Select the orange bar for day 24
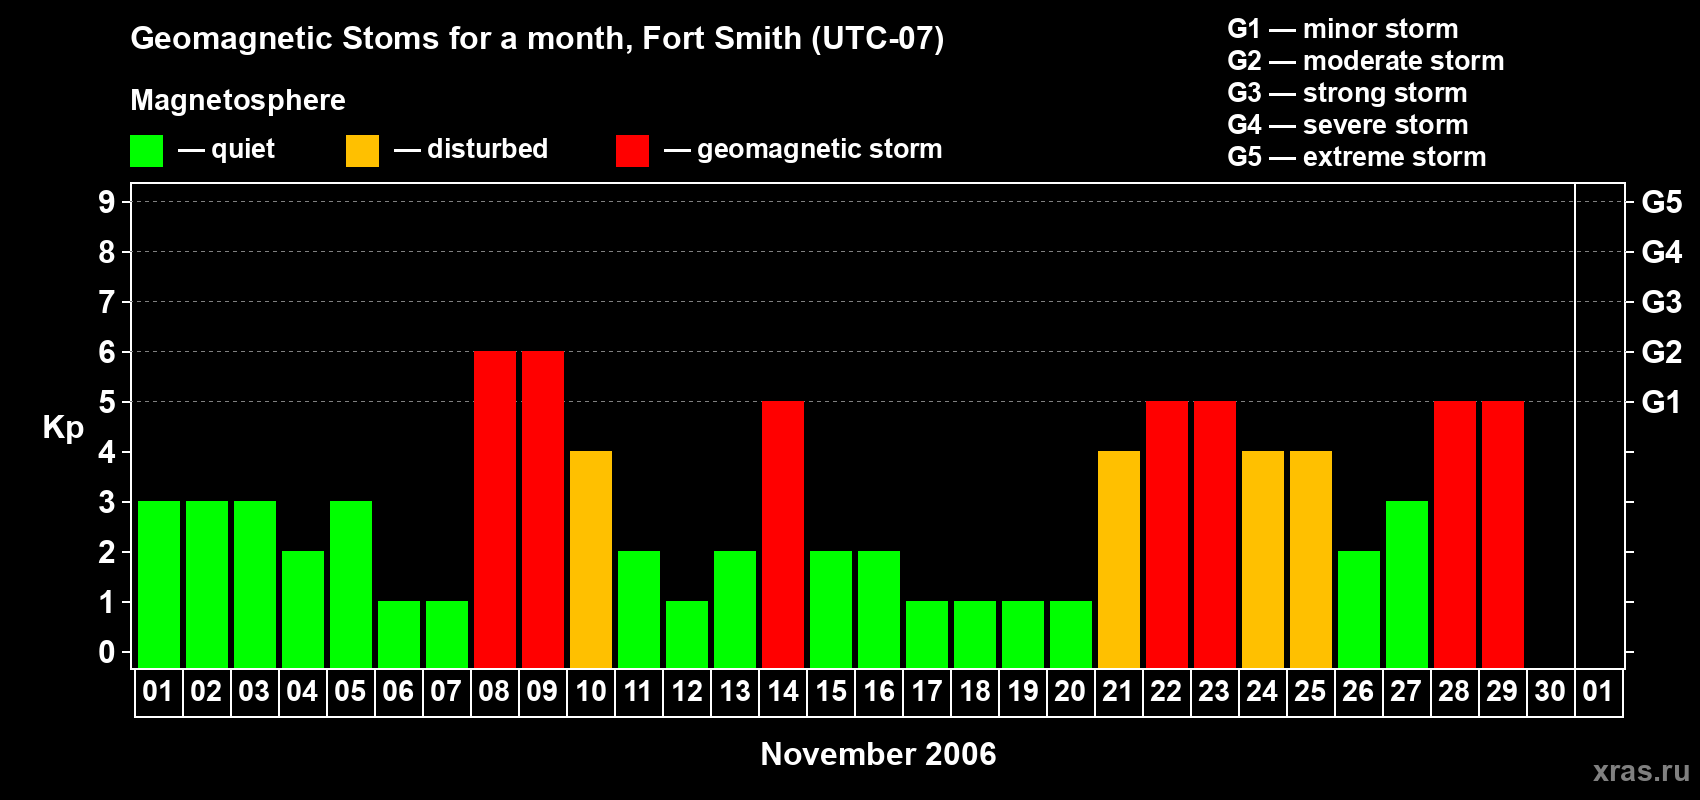Viewport: 1700px width, 800px height. tap(1263, 559)
